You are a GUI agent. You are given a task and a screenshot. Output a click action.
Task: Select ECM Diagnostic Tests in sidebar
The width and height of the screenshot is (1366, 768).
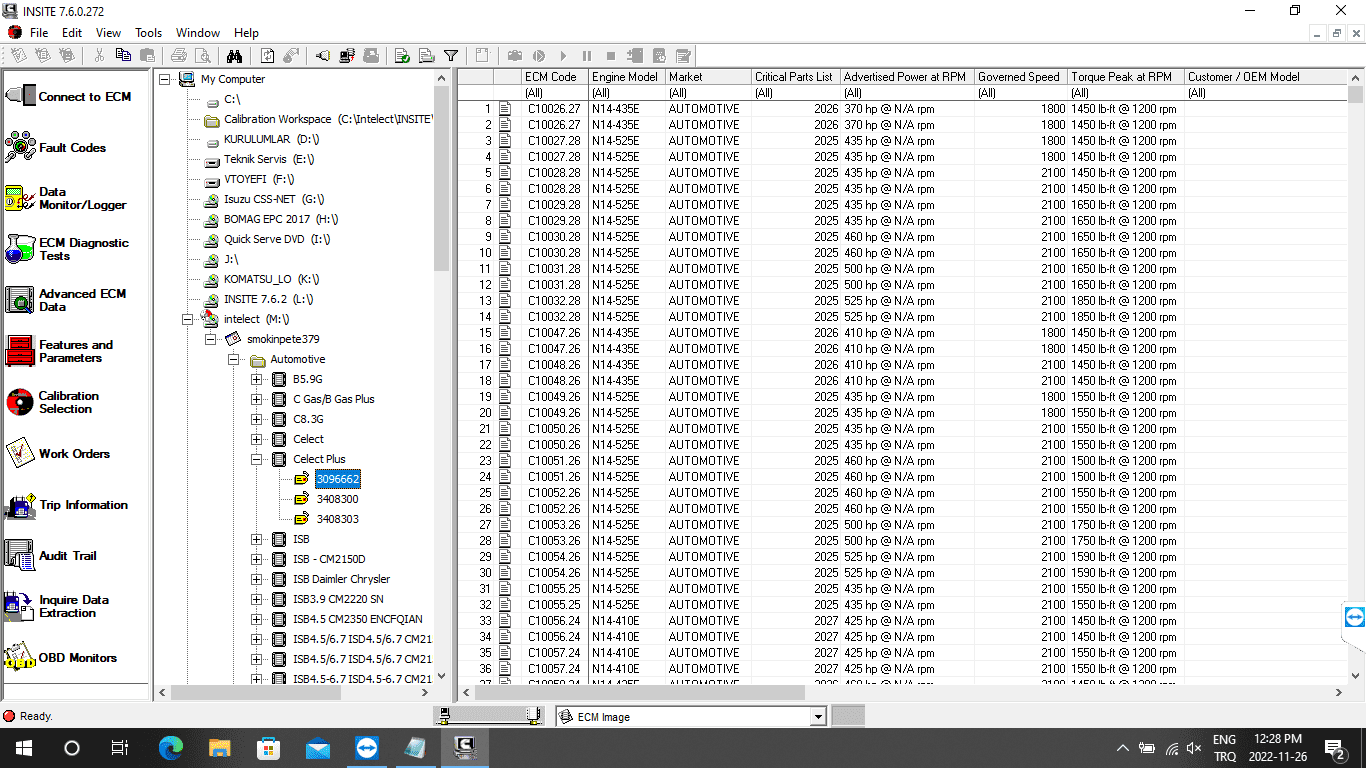[82, 249]
